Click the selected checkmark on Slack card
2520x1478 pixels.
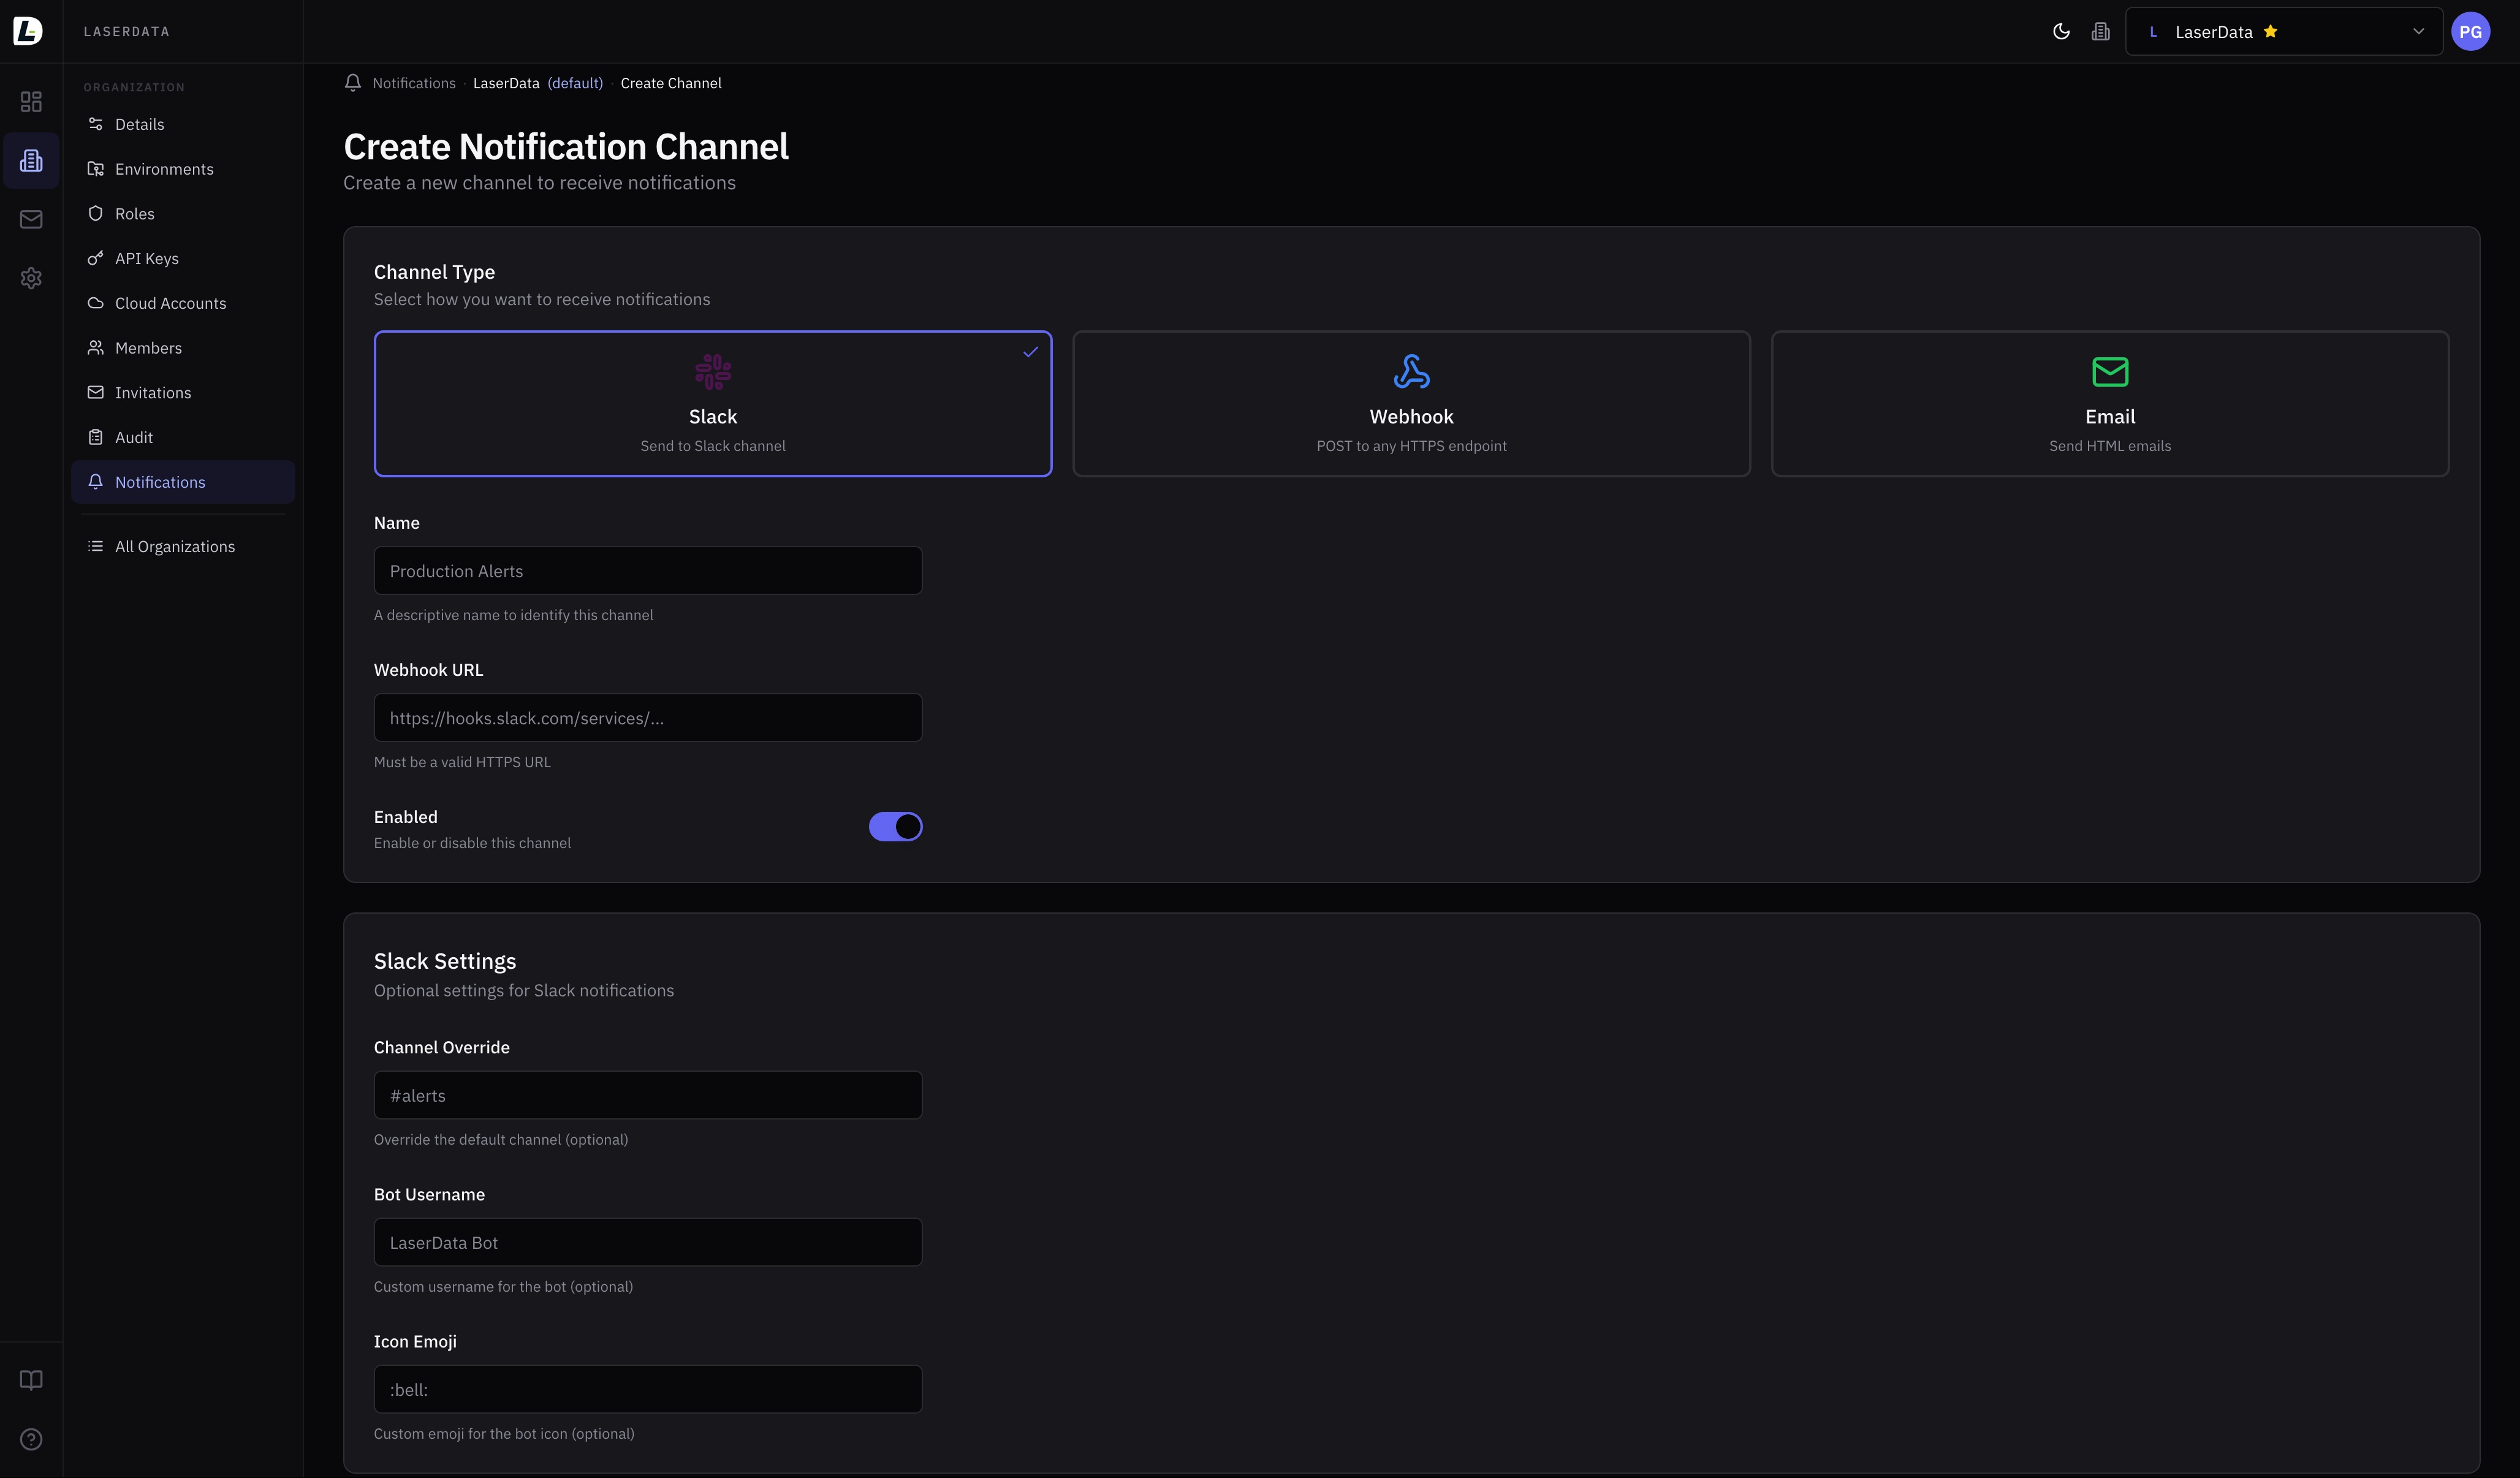(x=1030, y=352)
